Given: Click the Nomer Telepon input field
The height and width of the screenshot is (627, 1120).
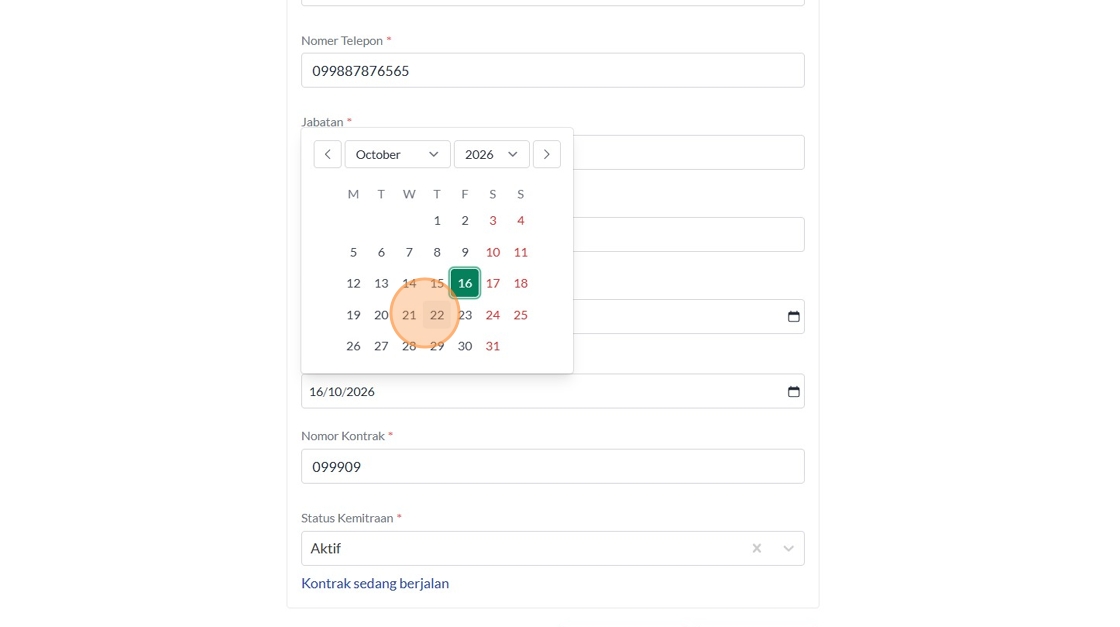Looking at the screenshot, I should click(552, 71).
